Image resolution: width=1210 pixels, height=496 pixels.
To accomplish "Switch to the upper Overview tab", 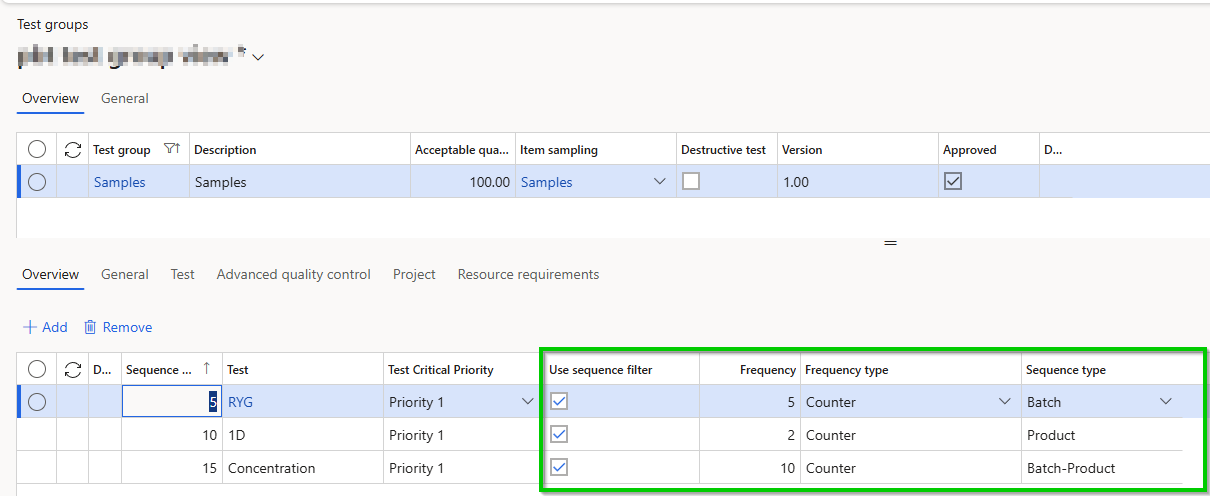I will click(50, 98).
